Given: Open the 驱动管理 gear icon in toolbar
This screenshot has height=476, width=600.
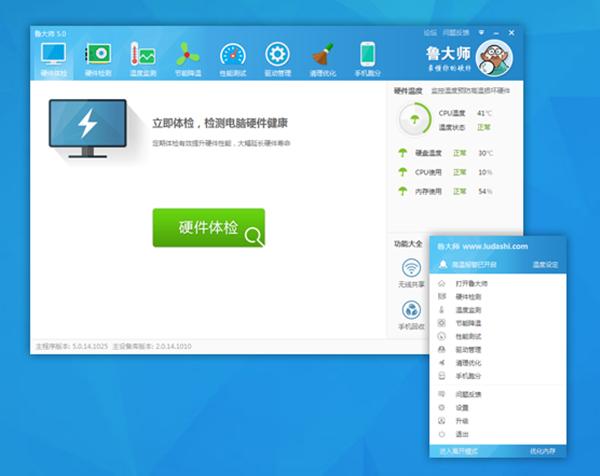Looking at the screenshot, I should 277,59.
